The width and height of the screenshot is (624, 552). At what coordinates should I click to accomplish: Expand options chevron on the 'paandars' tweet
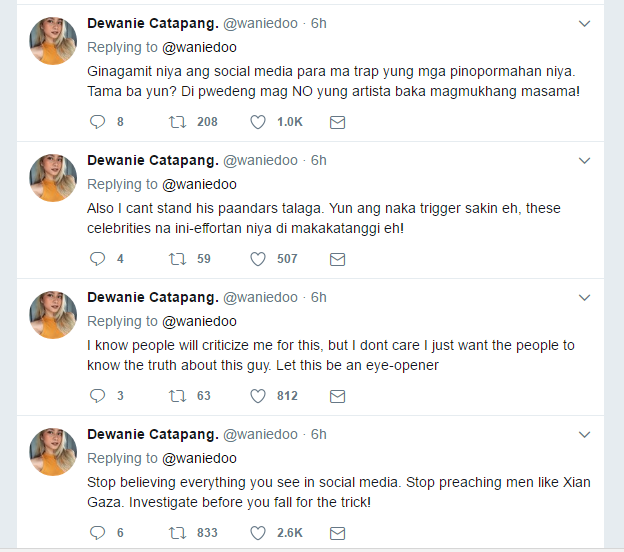(585, 160)
